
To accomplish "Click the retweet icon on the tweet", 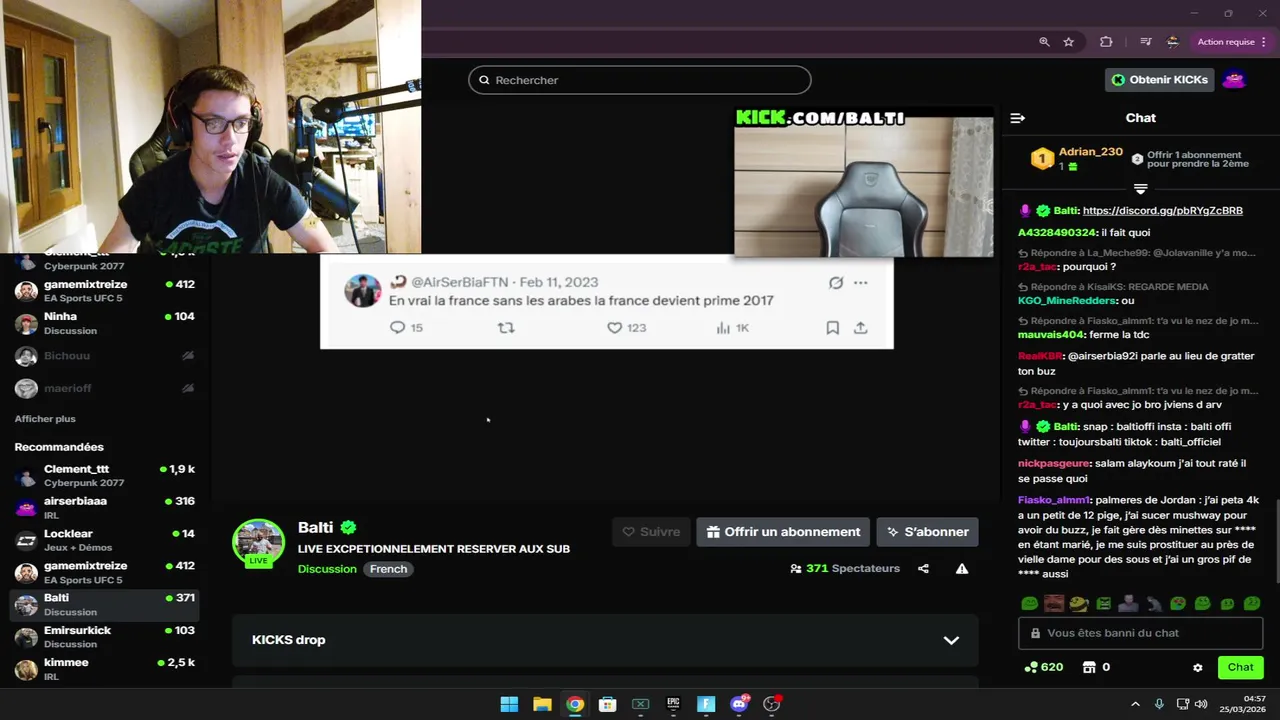I will (506, 328).
